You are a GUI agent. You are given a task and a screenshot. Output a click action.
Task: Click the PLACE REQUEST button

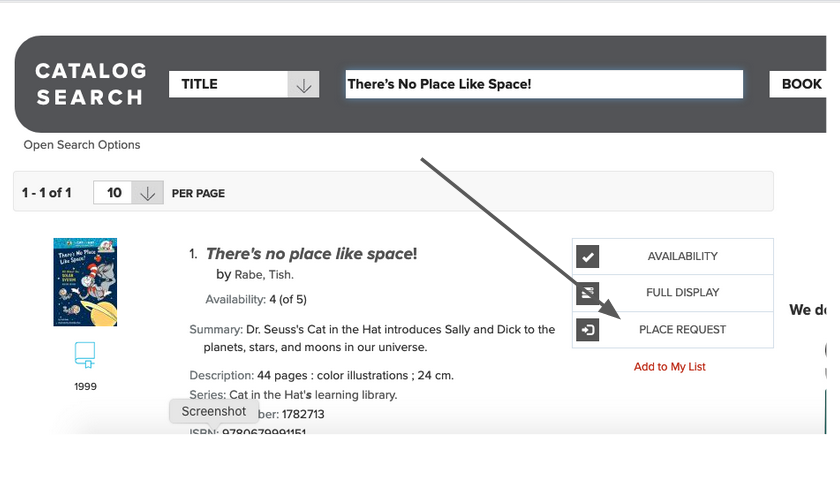673,330
